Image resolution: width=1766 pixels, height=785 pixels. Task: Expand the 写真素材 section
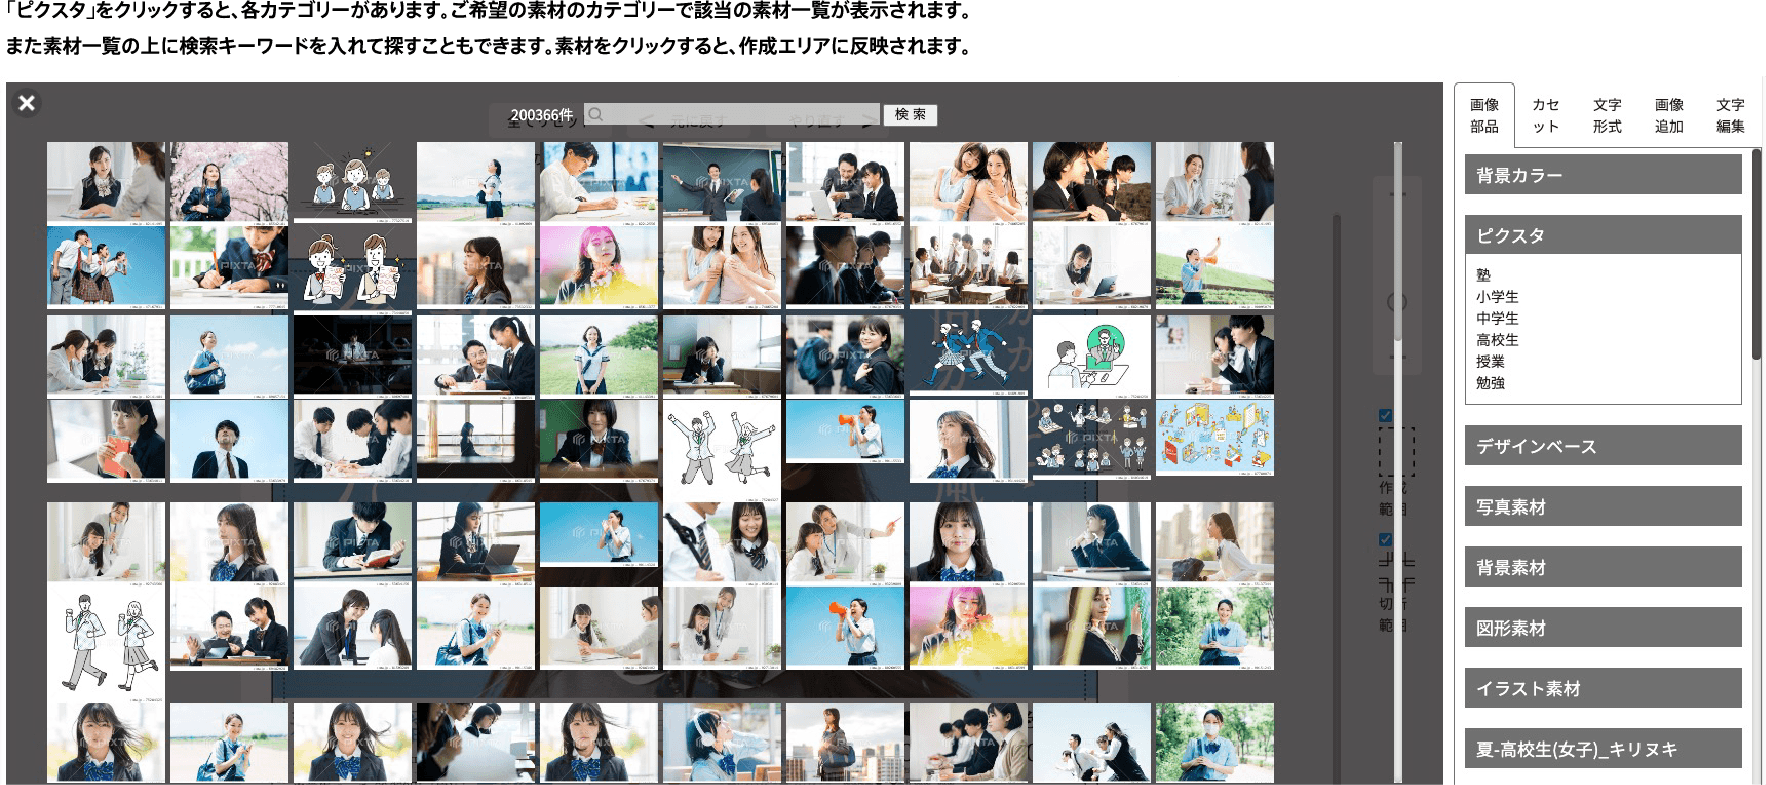tap(1603, 507)
